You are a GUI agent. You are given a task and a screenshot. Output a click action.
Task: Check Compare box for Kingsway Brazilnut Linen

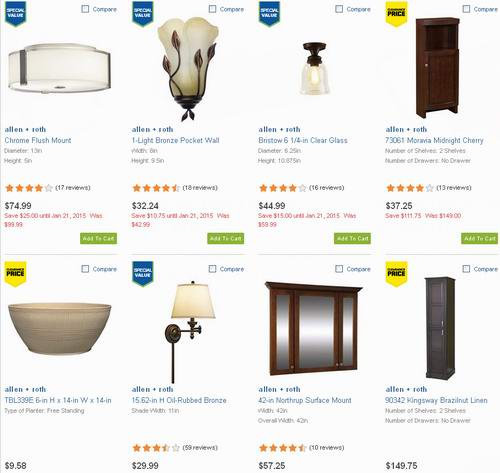[x=466, y=269]
